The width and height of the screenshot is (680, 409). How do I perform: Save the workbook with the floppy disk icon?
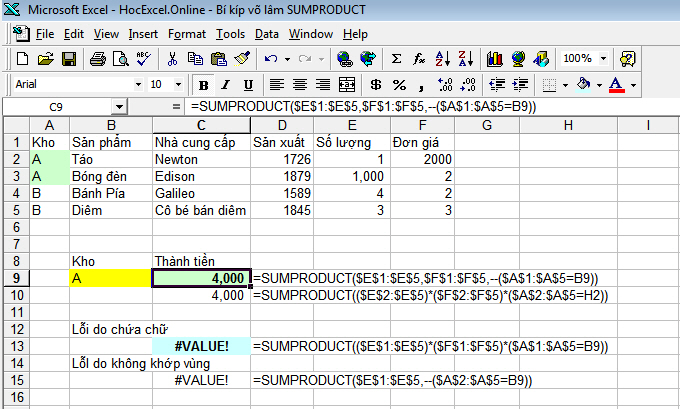tap(69, 59)
